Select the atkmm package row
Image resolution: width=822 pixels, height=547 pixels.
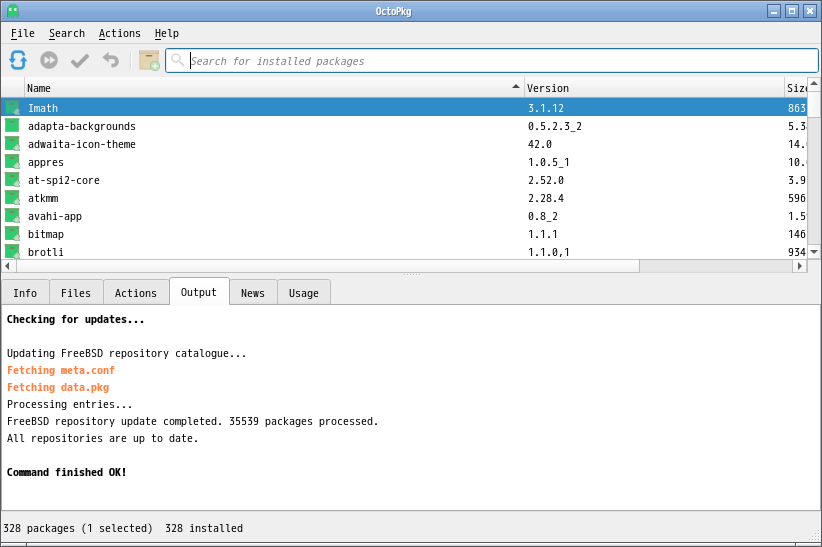(x=404, y=198)
